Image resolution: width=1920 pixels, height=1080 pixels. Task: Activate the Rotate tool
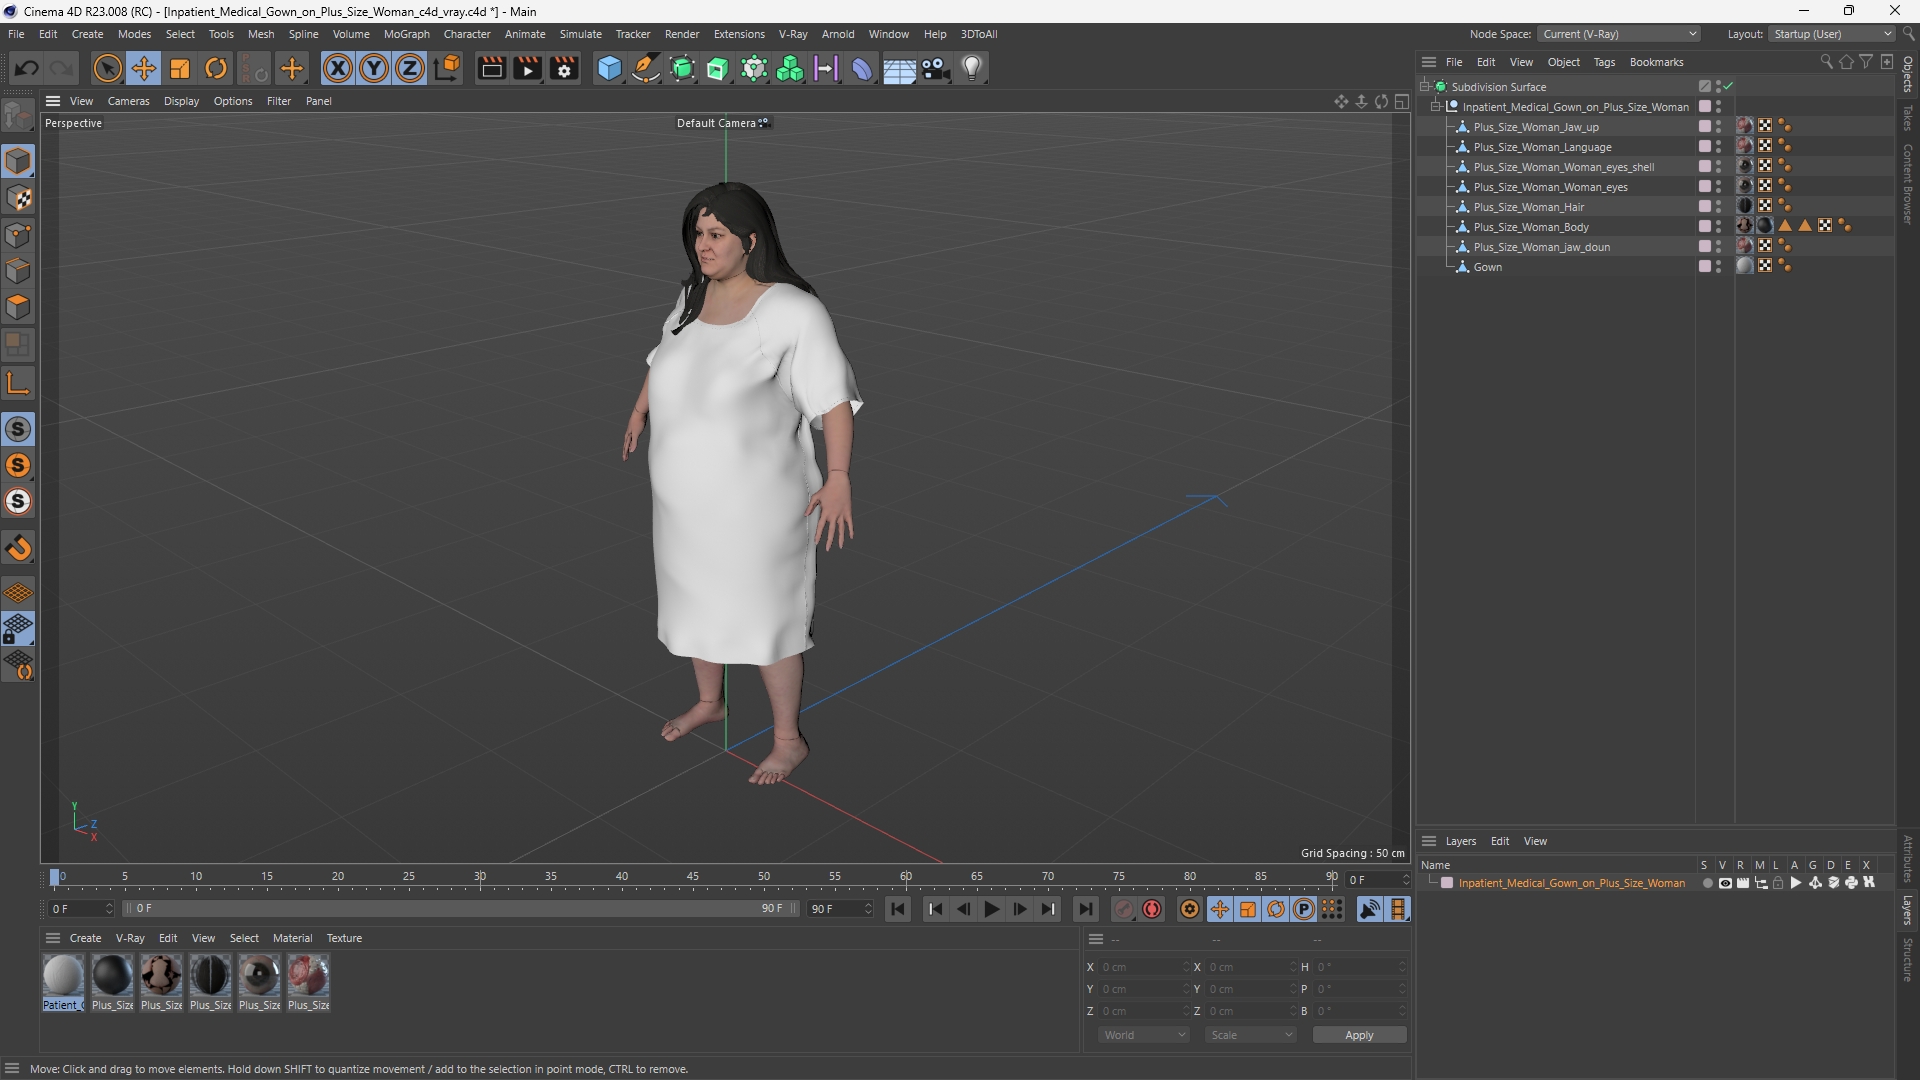coord(216,68)
